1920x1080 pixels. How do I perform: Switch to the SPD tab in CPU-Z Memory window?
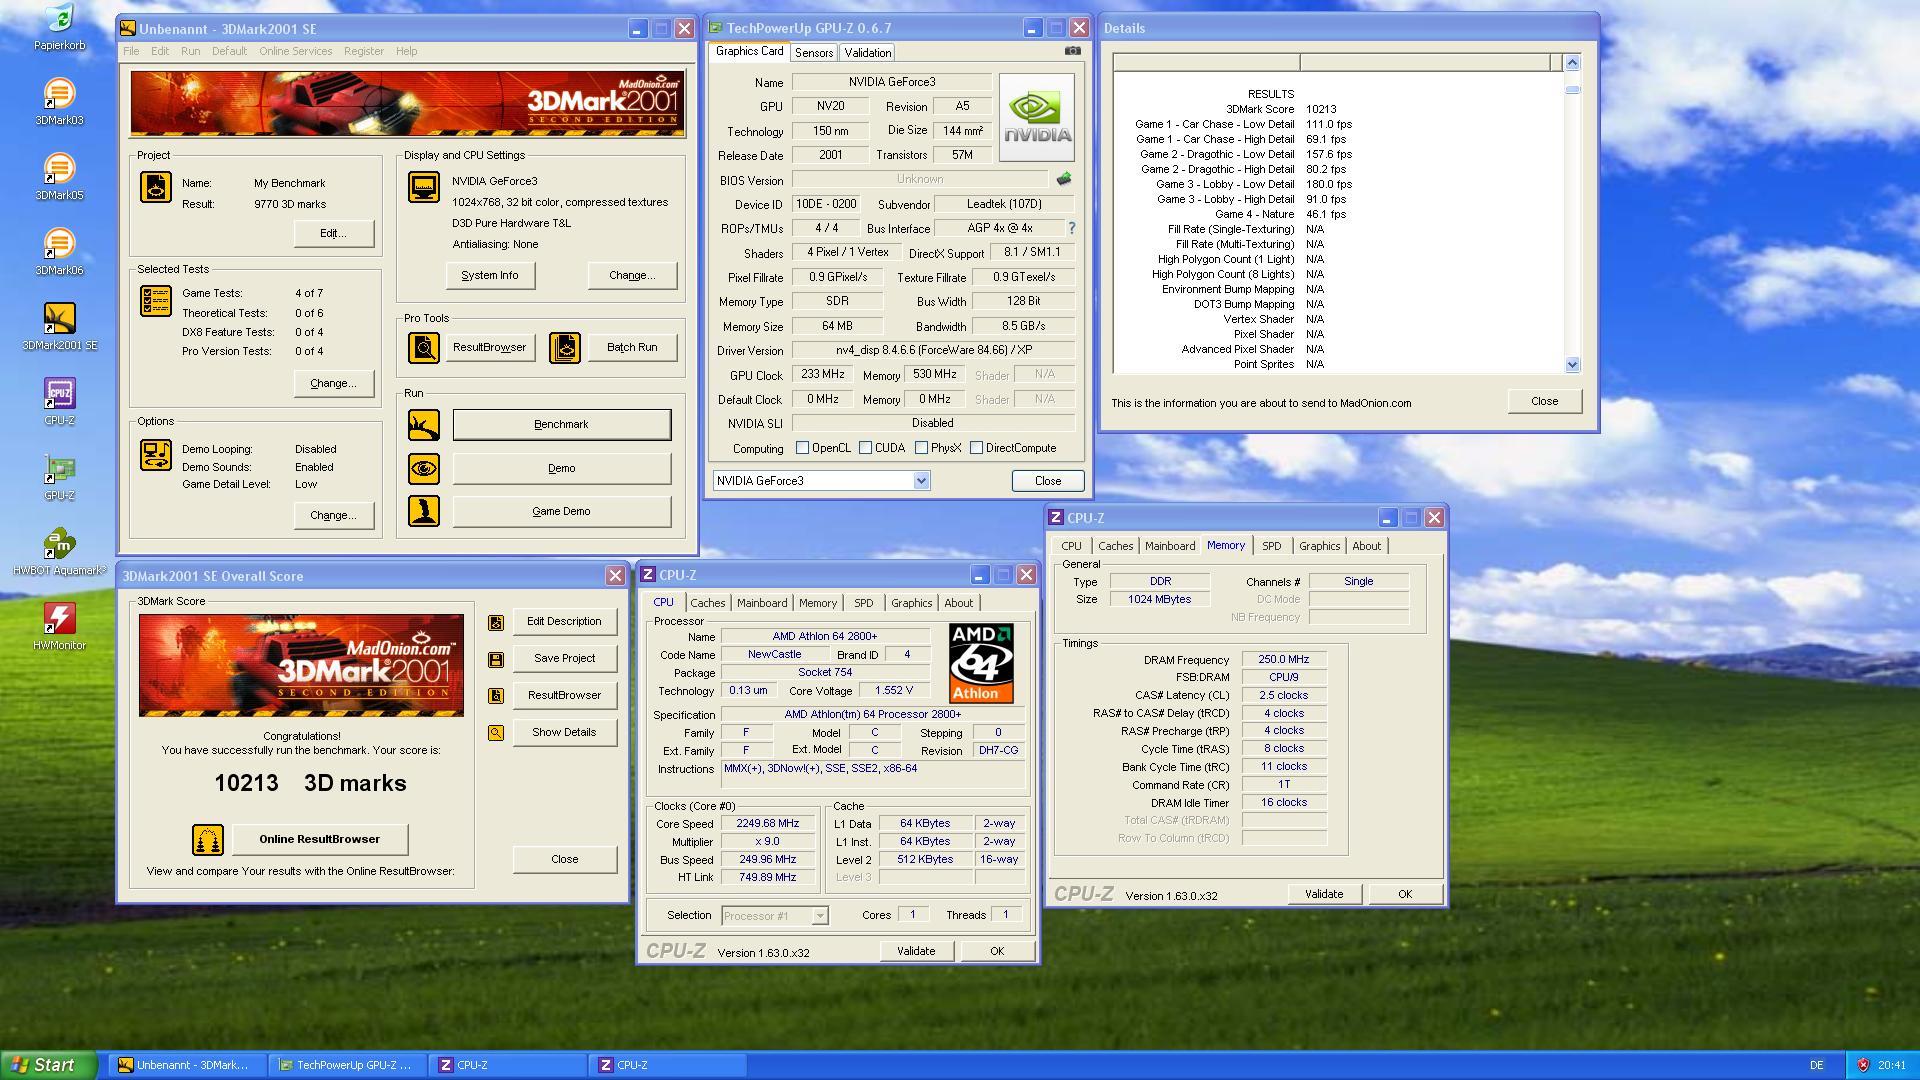(x=1271, y=546)
